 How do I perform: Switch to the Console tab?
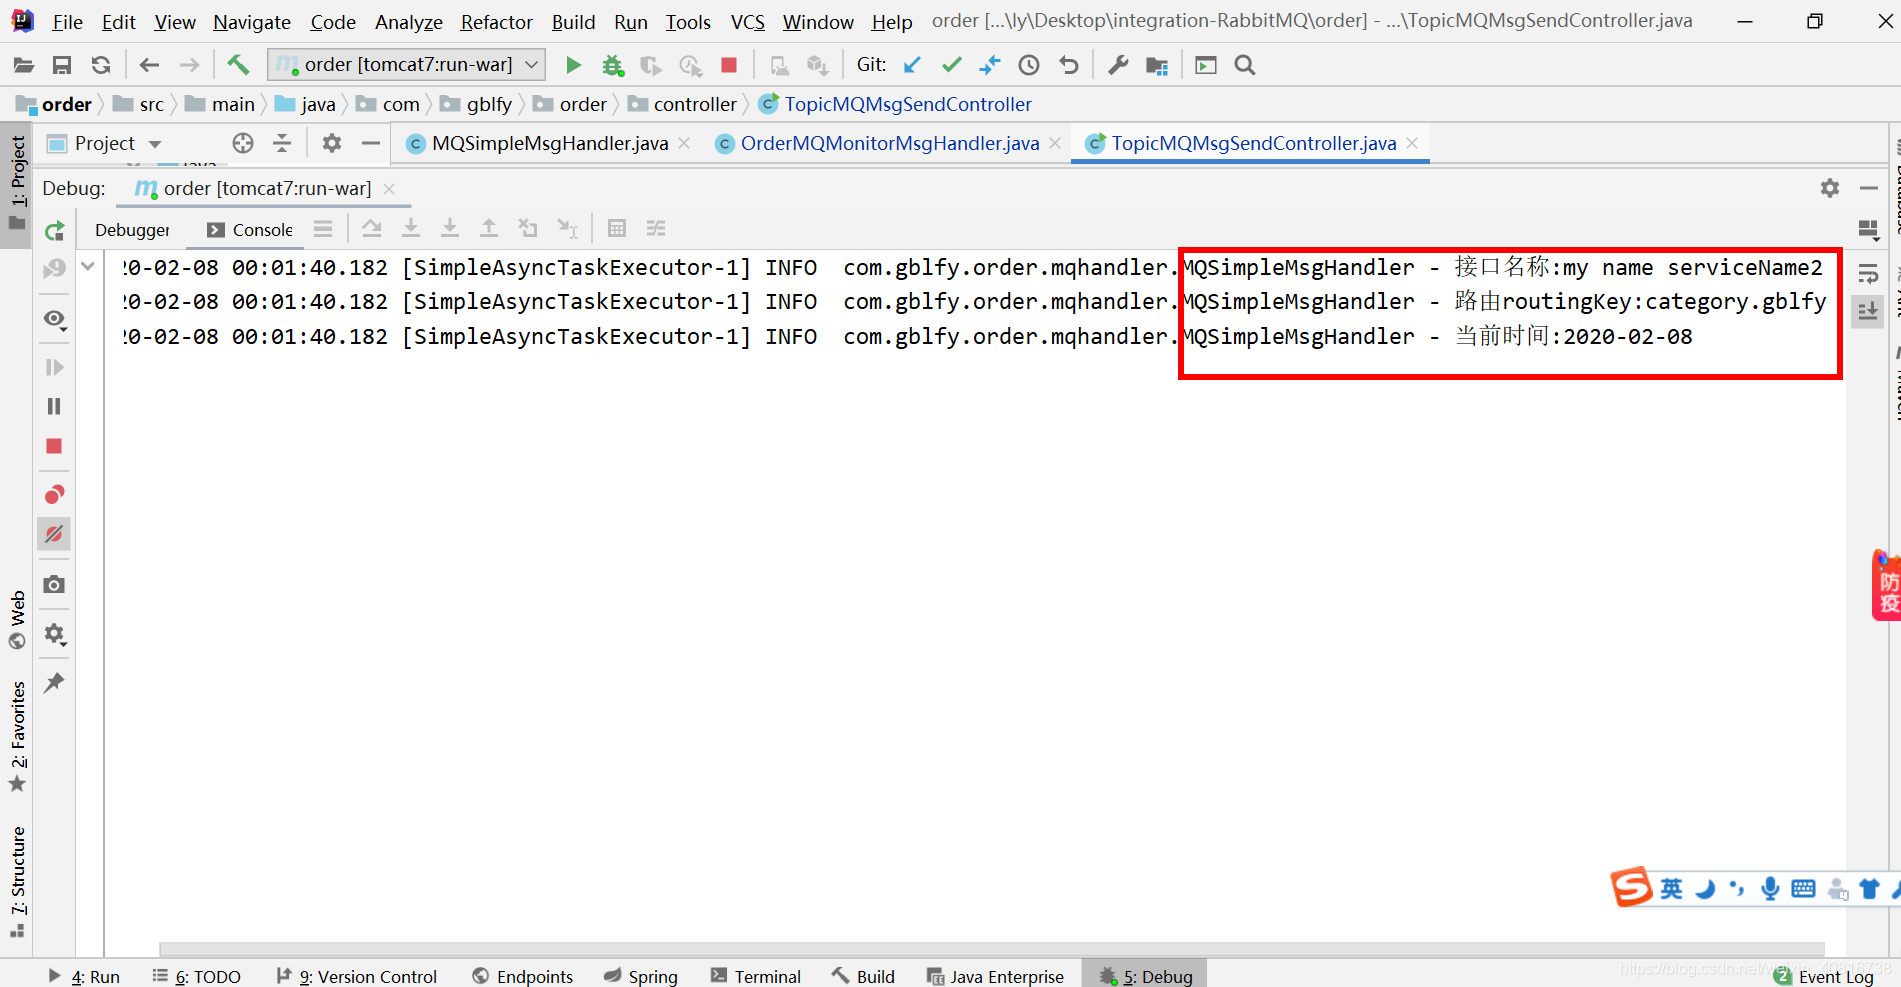[250, 230]
